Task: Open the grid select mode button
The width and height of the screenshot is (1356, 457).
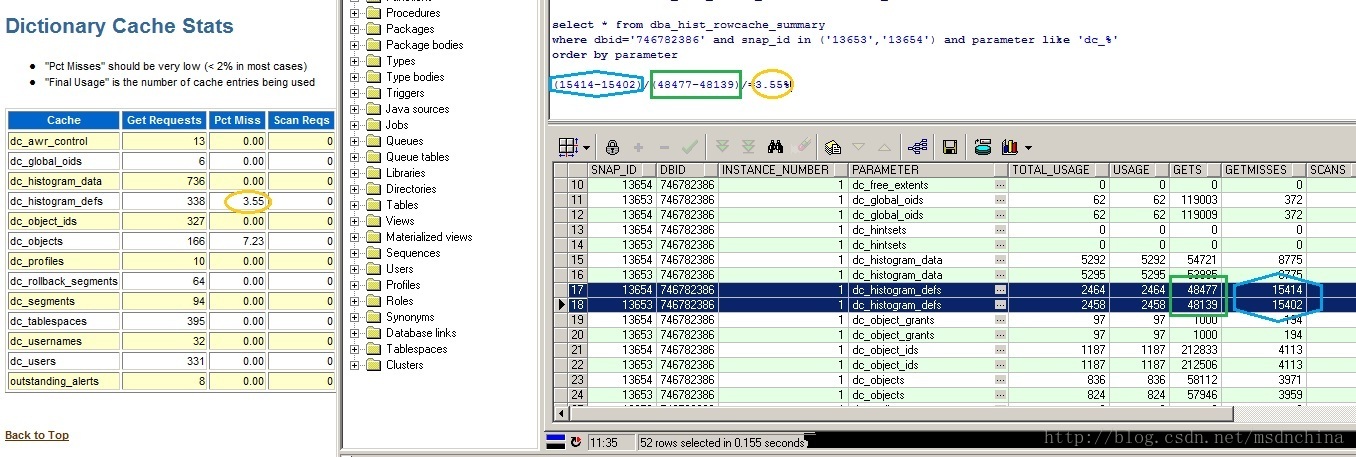Action: [x=567, y=147]
